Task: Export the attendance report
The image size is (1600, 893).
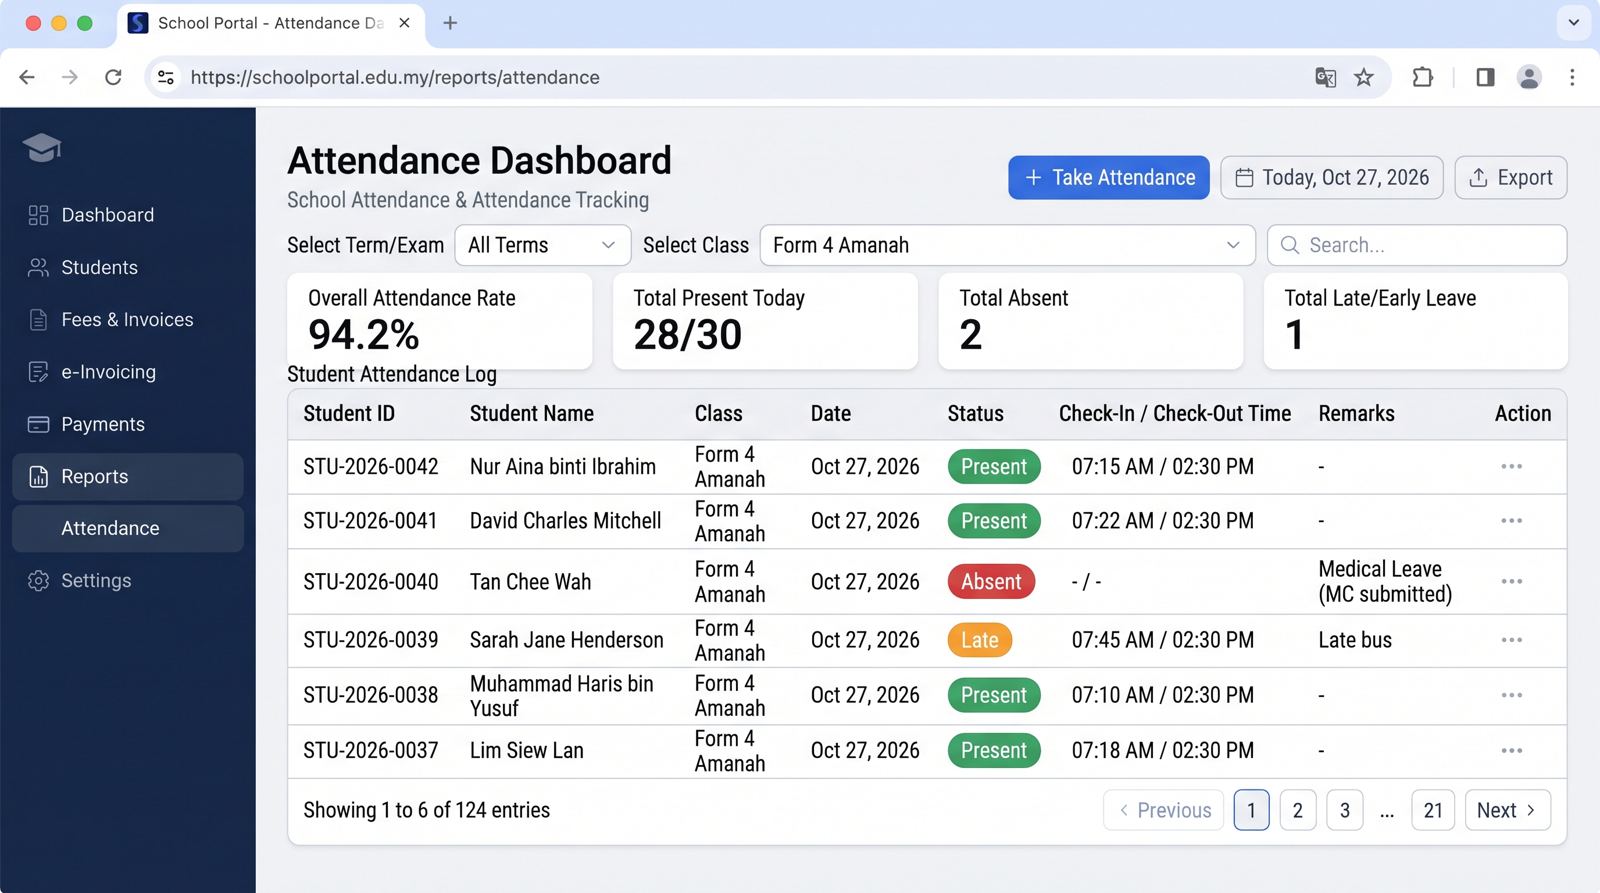Action: point(1511,178)
